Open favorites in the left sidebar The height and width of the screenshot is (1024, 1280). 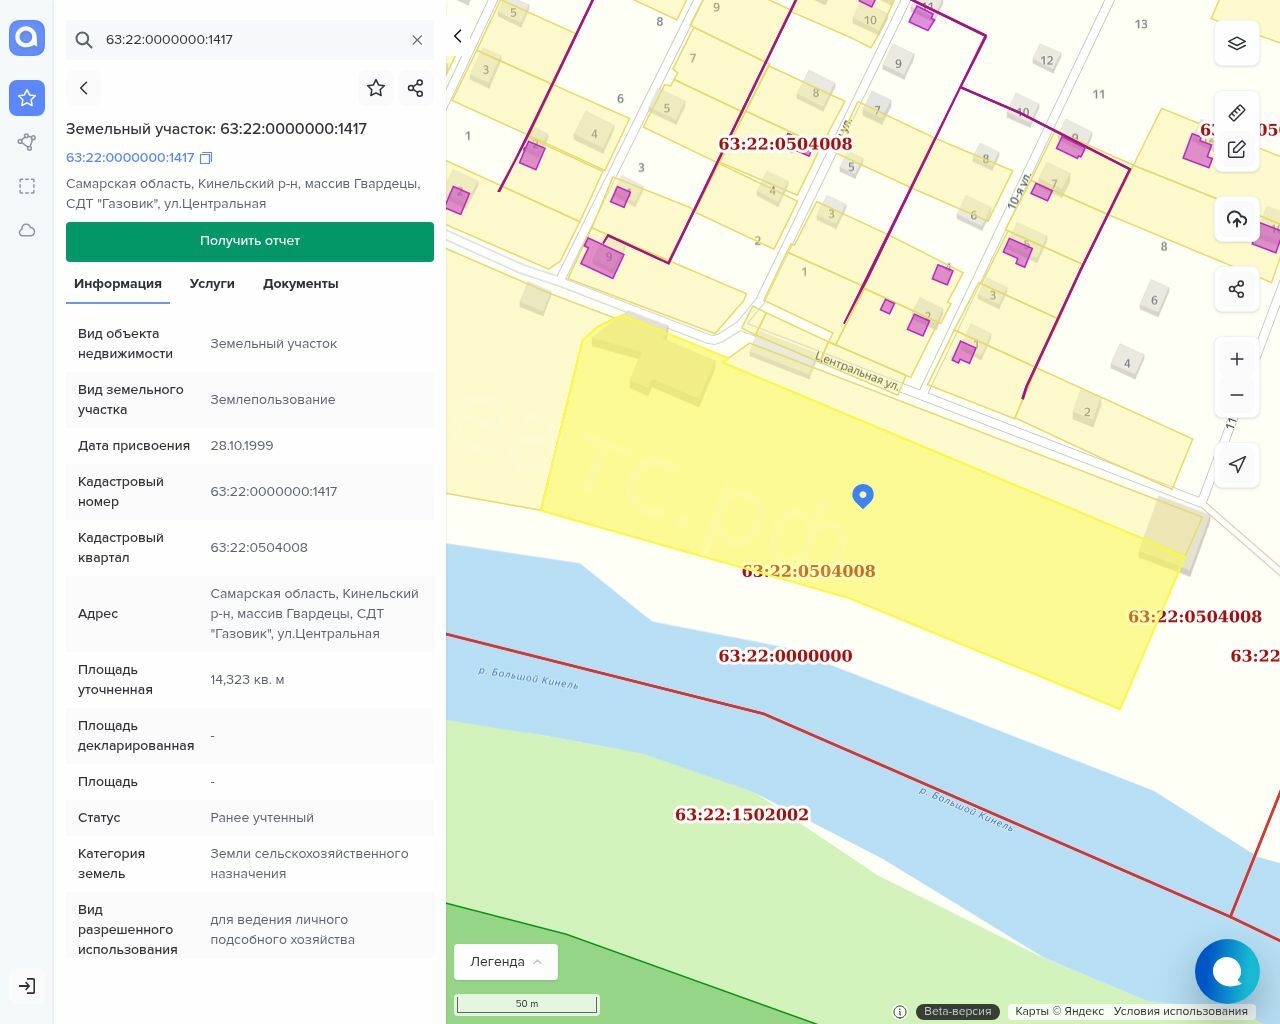click(x=27, y=98)
